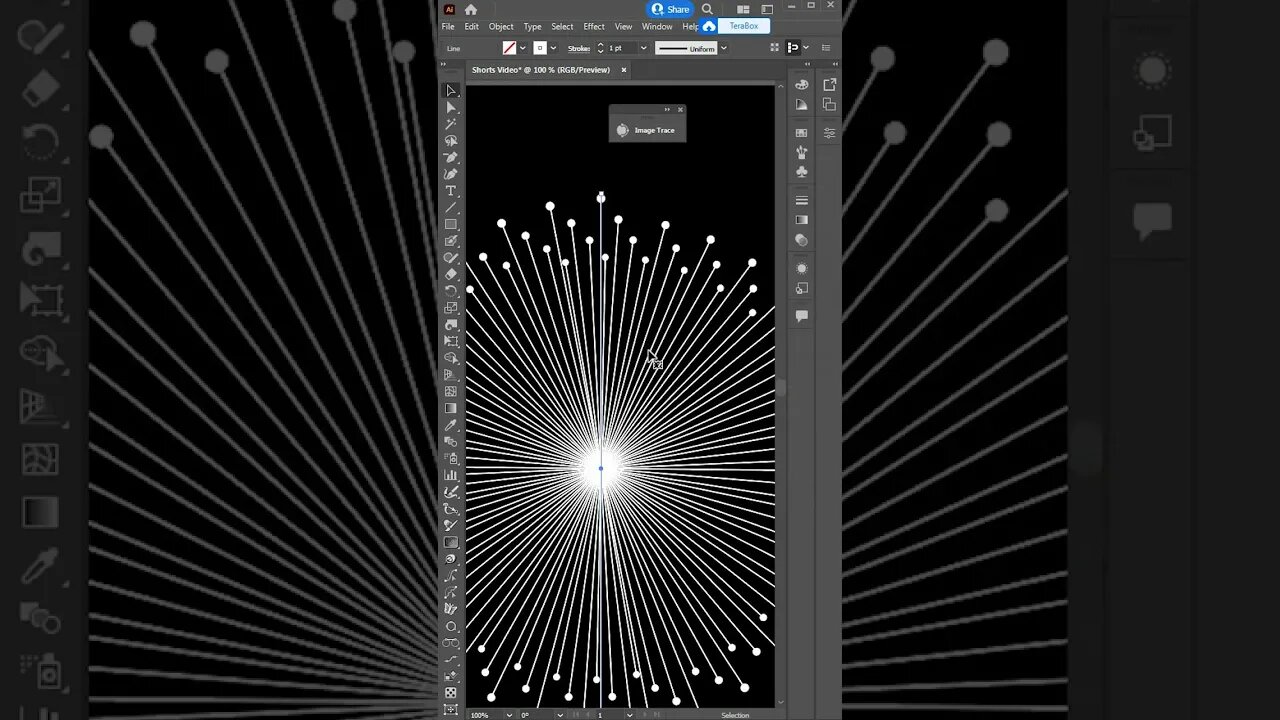Click the Stroke panel link
Viewport: 1280px width, 720px height.
579,48
